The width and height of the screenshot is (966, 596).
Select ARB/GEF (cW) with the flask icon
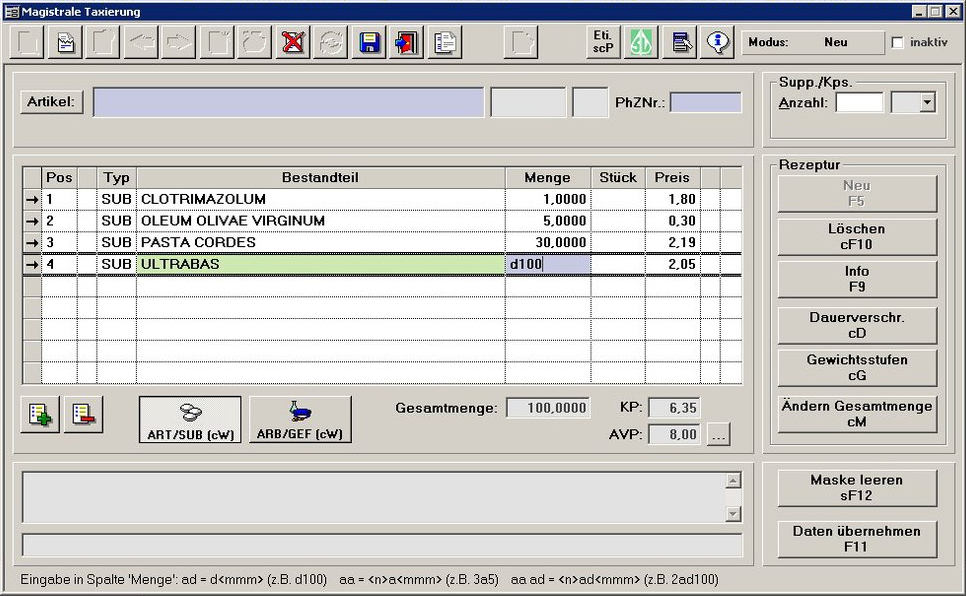[299, 419]
